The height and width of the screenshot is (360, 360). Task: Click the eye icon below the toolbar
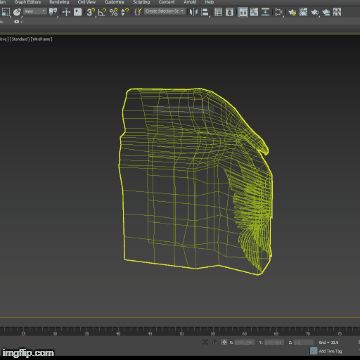(17, 22)
